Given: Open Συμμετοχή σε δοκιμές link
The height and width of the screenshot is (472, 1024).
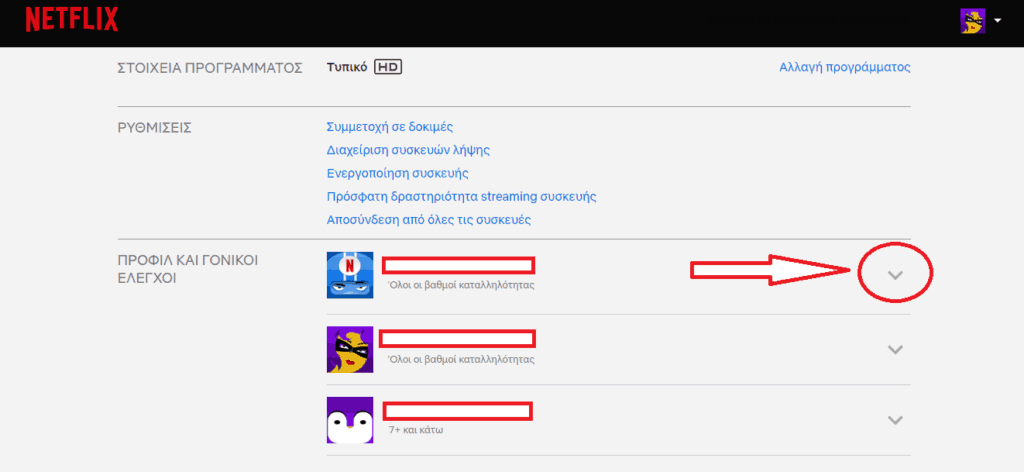Looking at the screenshot, I should point(390,127).
